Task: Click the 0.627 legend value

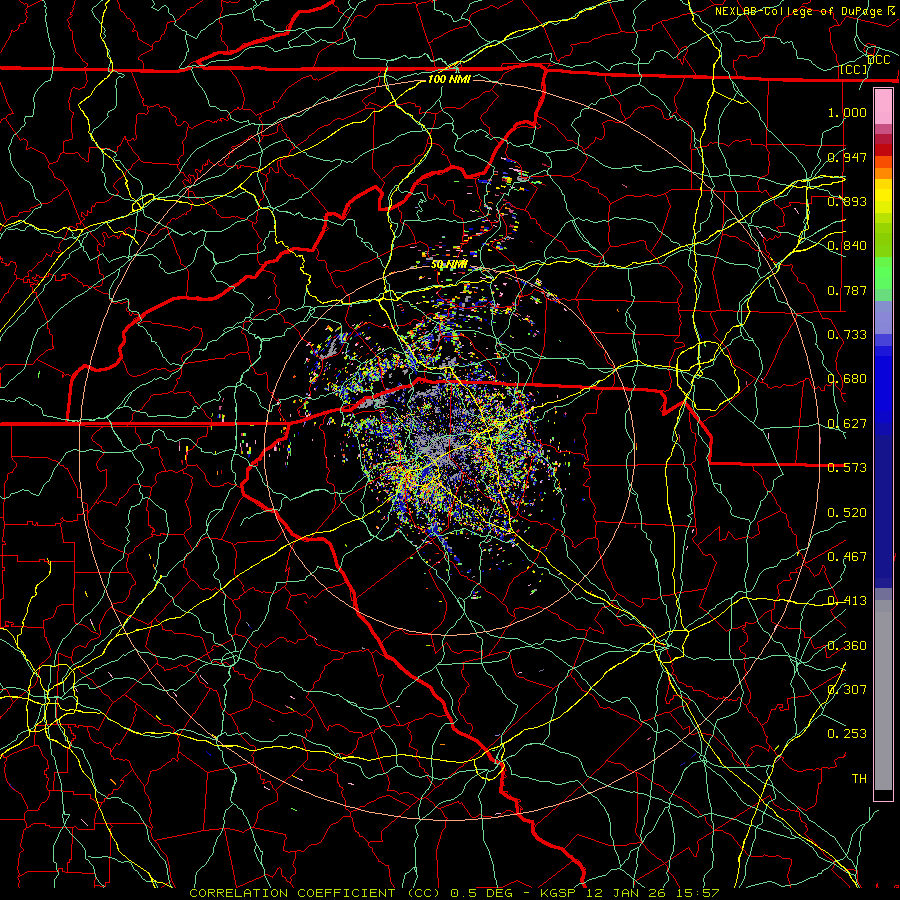Action: (847, 424)
